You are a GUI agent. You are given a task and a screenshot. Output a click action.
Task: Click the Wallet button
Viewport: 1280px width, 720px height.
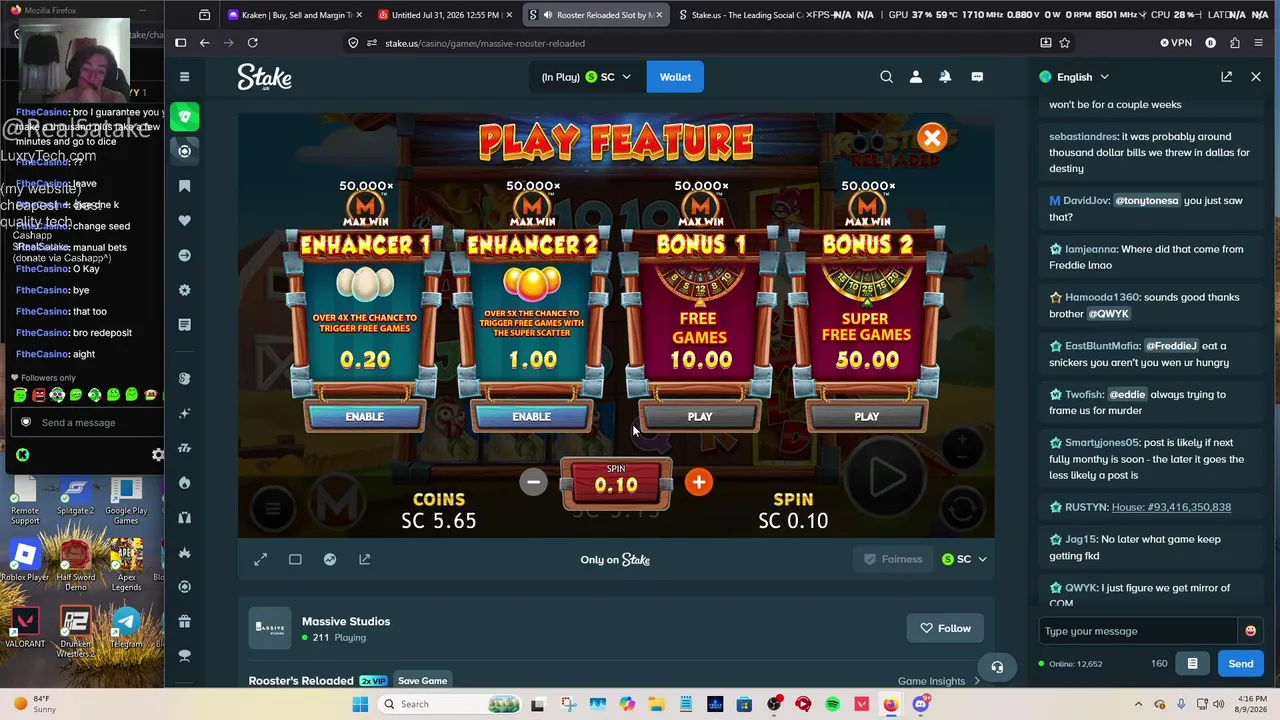pos(675,77)
